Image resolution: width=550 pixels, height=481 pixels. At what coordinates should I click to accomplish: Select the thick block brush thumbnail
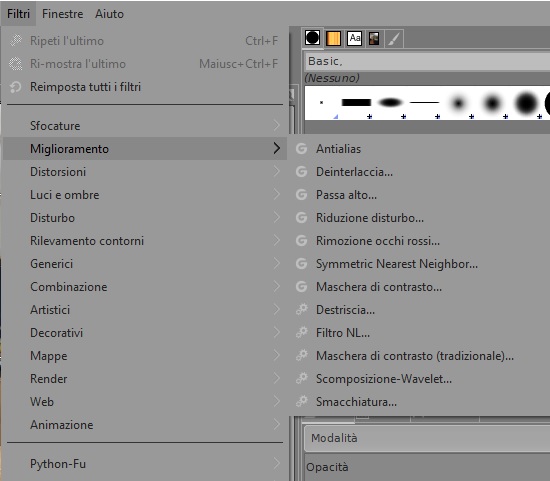click(356, 103)
